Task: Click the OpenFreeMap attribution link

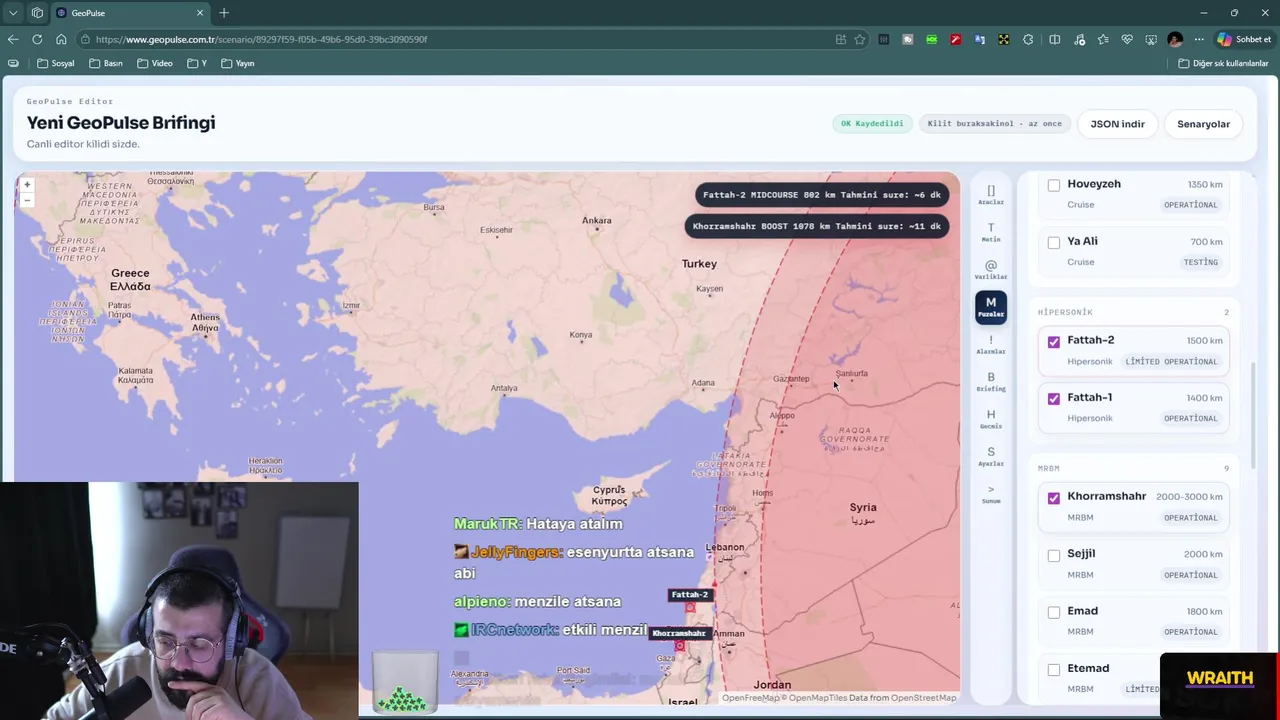Action: 750,698
